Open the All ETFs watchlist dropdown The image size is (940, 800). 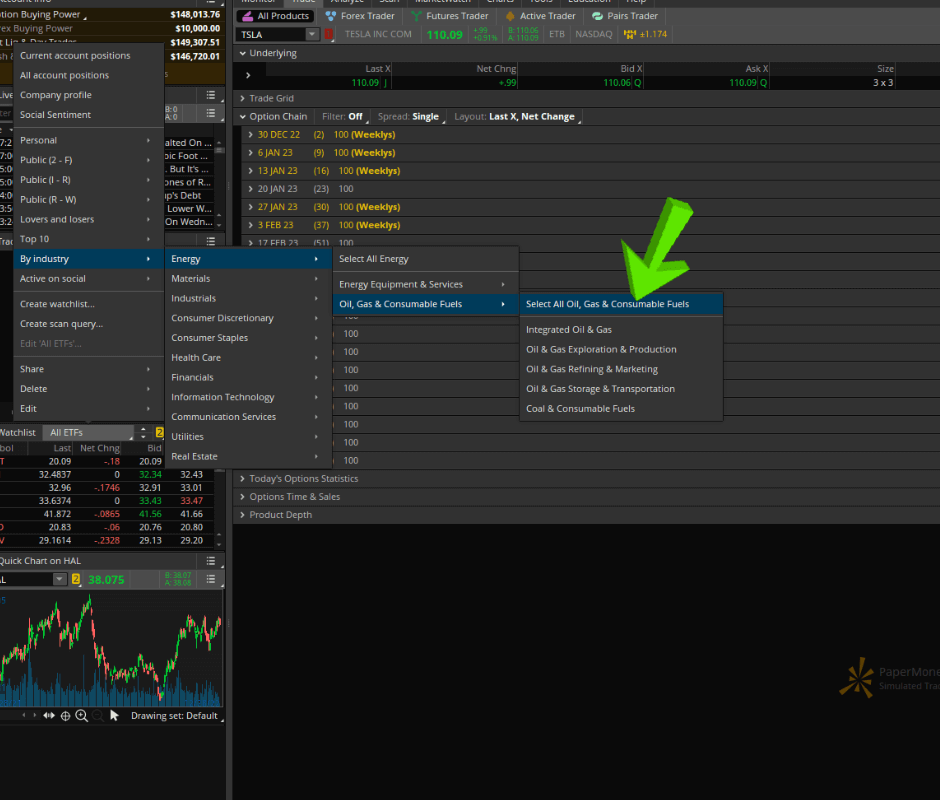point(89,432)
